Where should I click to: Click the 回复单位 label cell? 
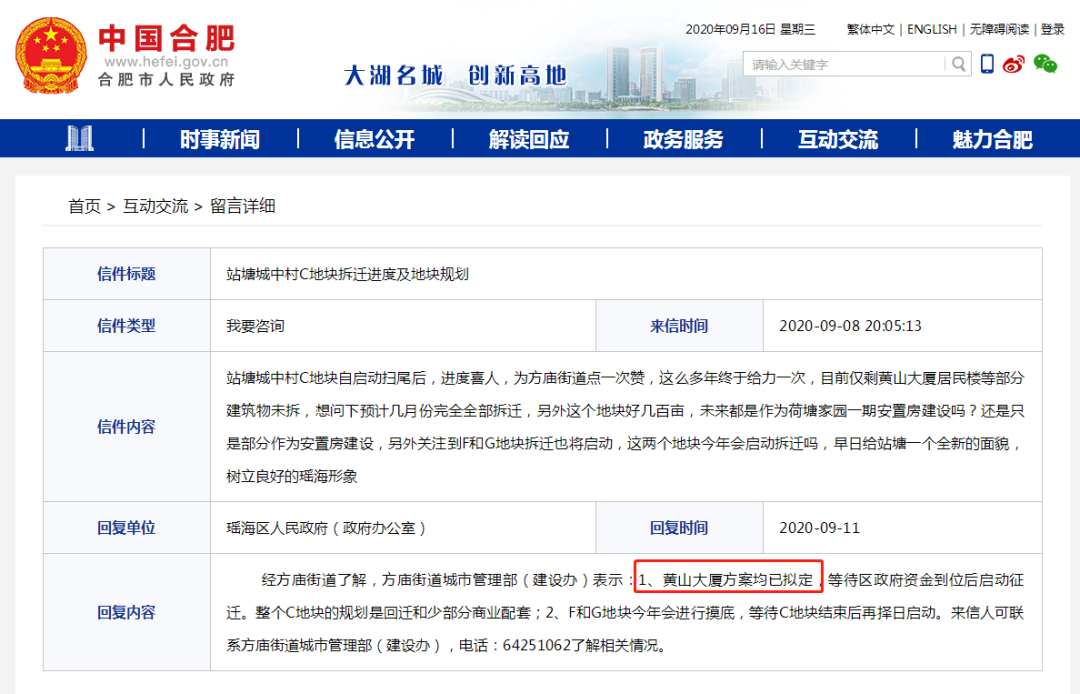point(127,527)
